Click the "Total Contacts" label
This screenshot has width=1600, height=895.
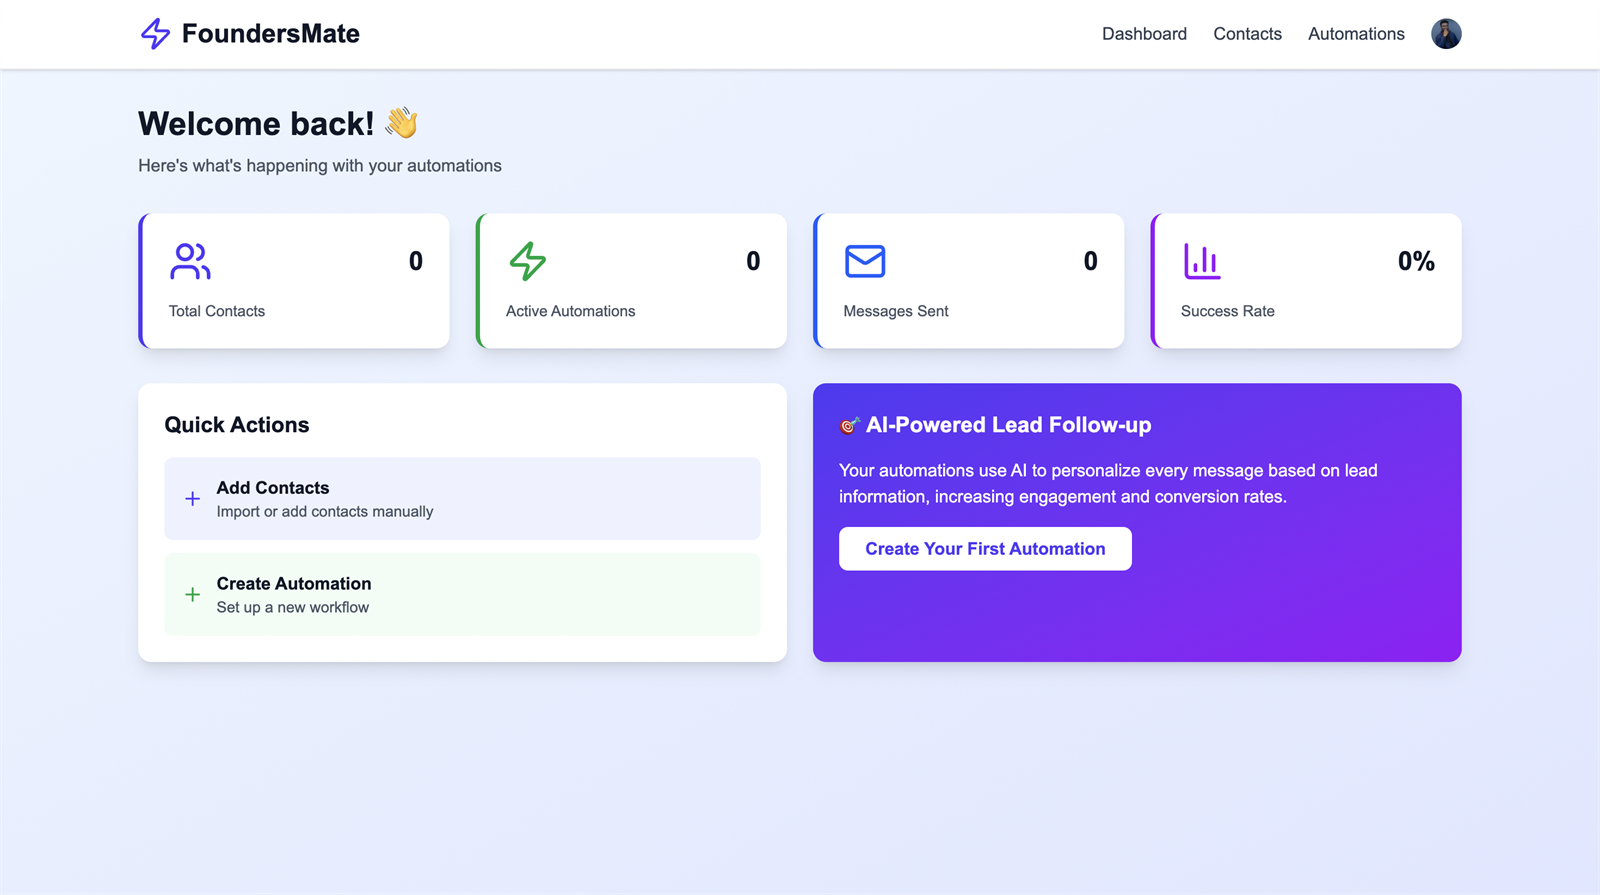[217, 311]
